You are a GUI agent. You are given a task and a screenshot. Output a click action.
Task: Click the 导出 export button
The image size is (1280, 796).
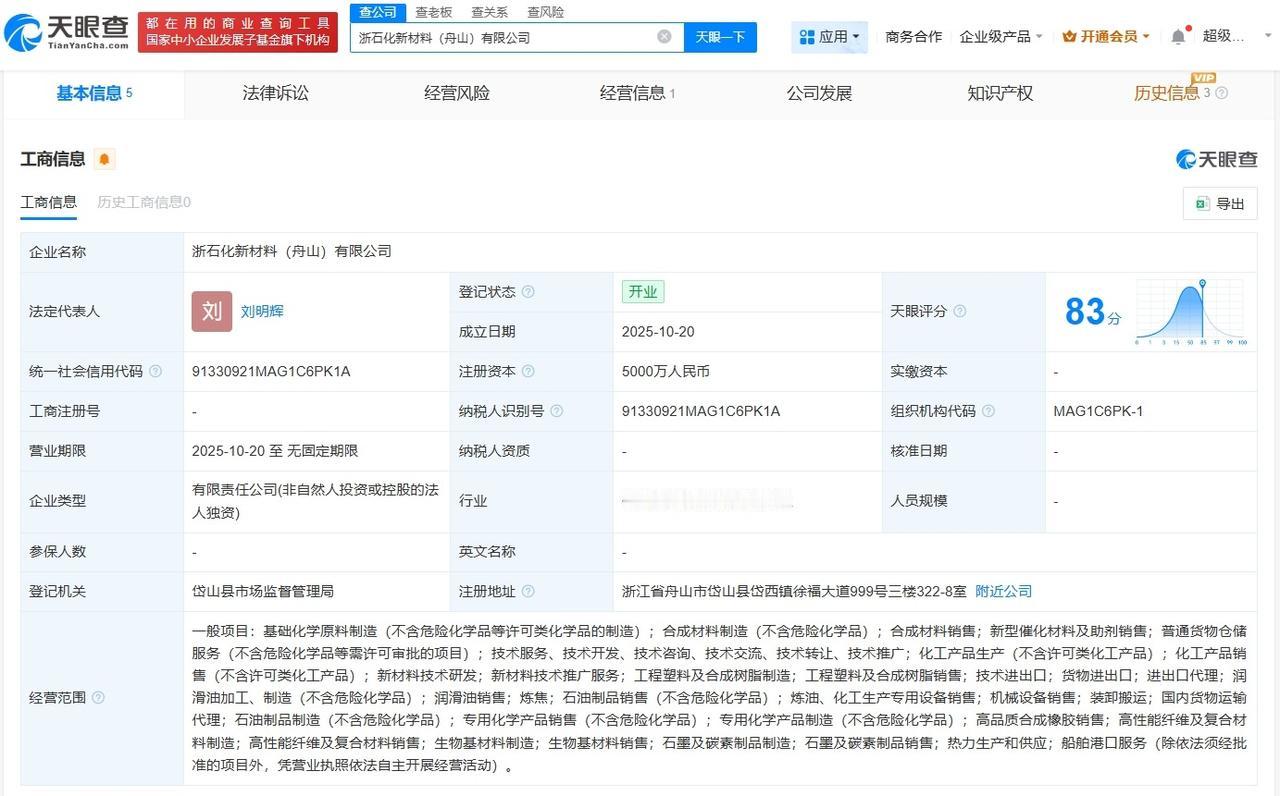coord(1220,204)
